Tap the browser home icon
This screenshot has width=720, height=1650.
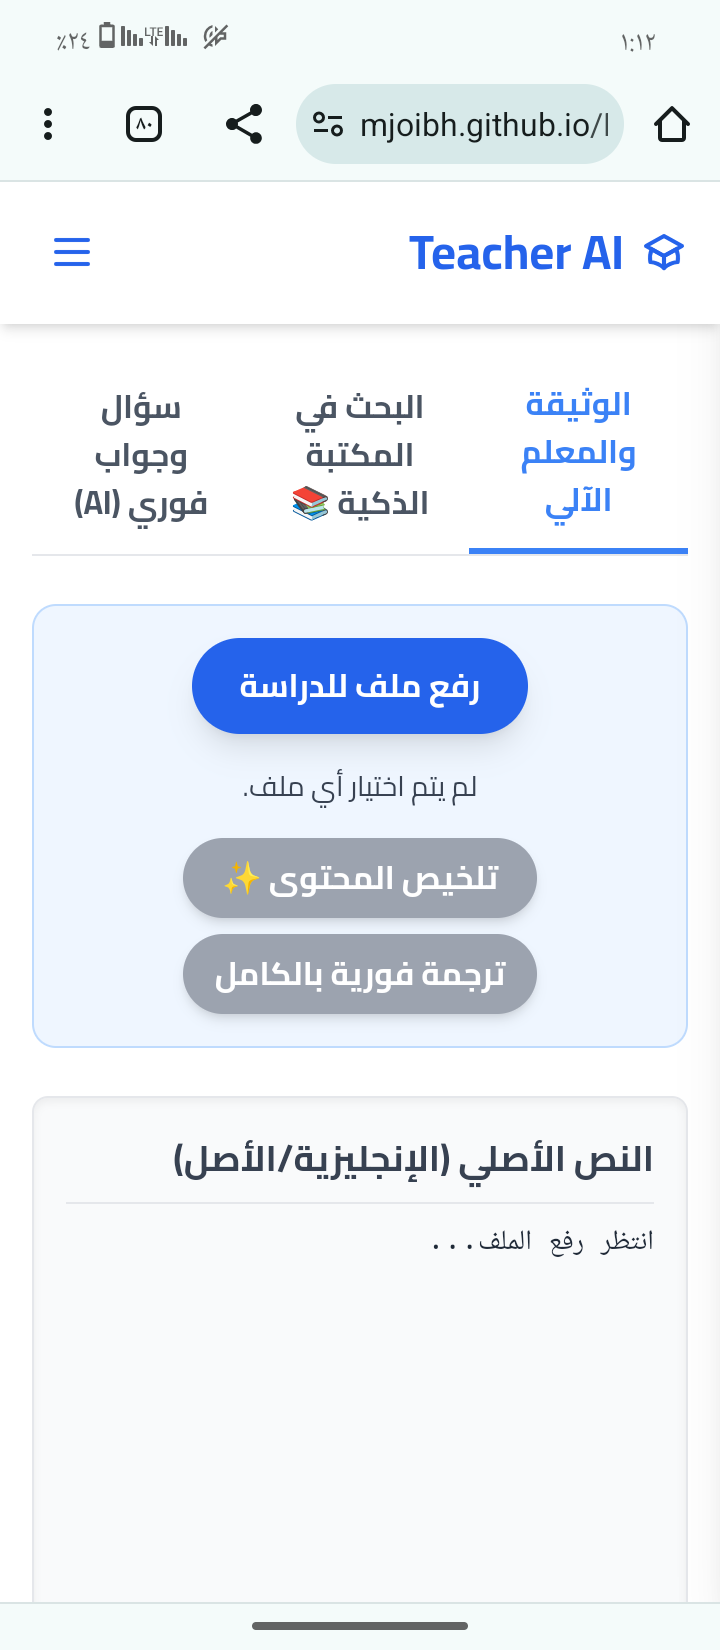[671, 125]
